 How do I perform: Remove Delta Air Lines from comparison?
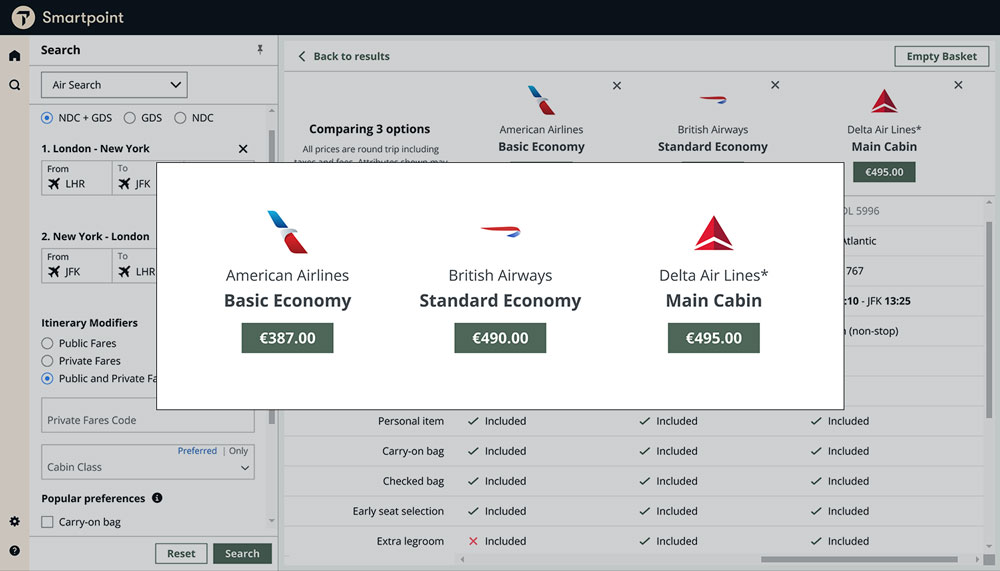[958, 85]
